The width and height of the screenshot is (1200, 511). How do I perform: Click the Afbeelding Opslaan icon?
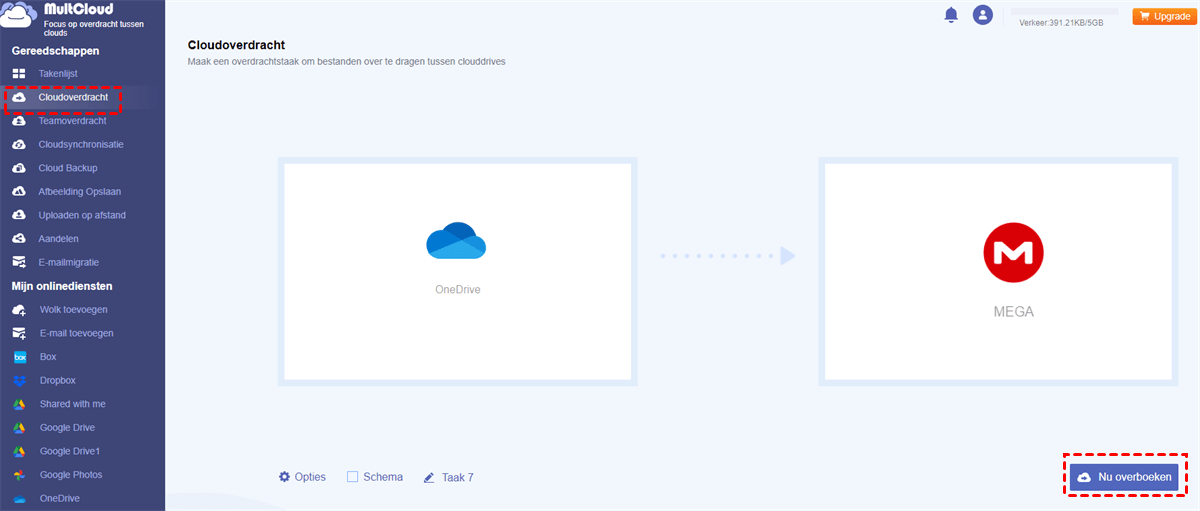point(19,192)
